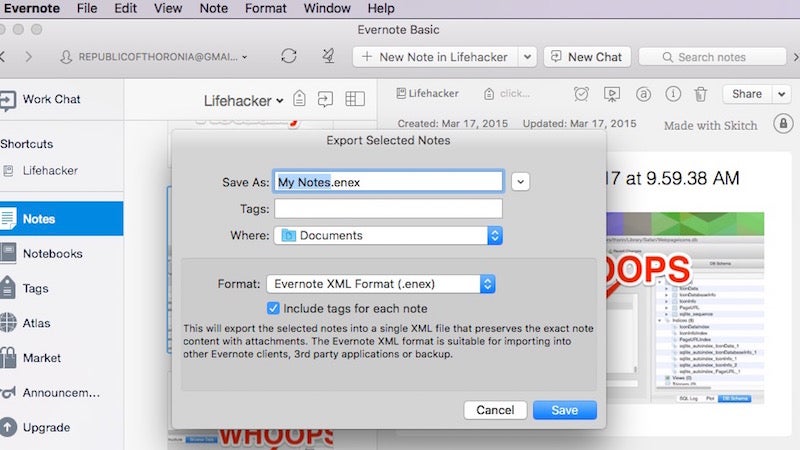800x450 pixels.
Task: Expand the Share dropdown arrow
Action: [x=782, y=94]
